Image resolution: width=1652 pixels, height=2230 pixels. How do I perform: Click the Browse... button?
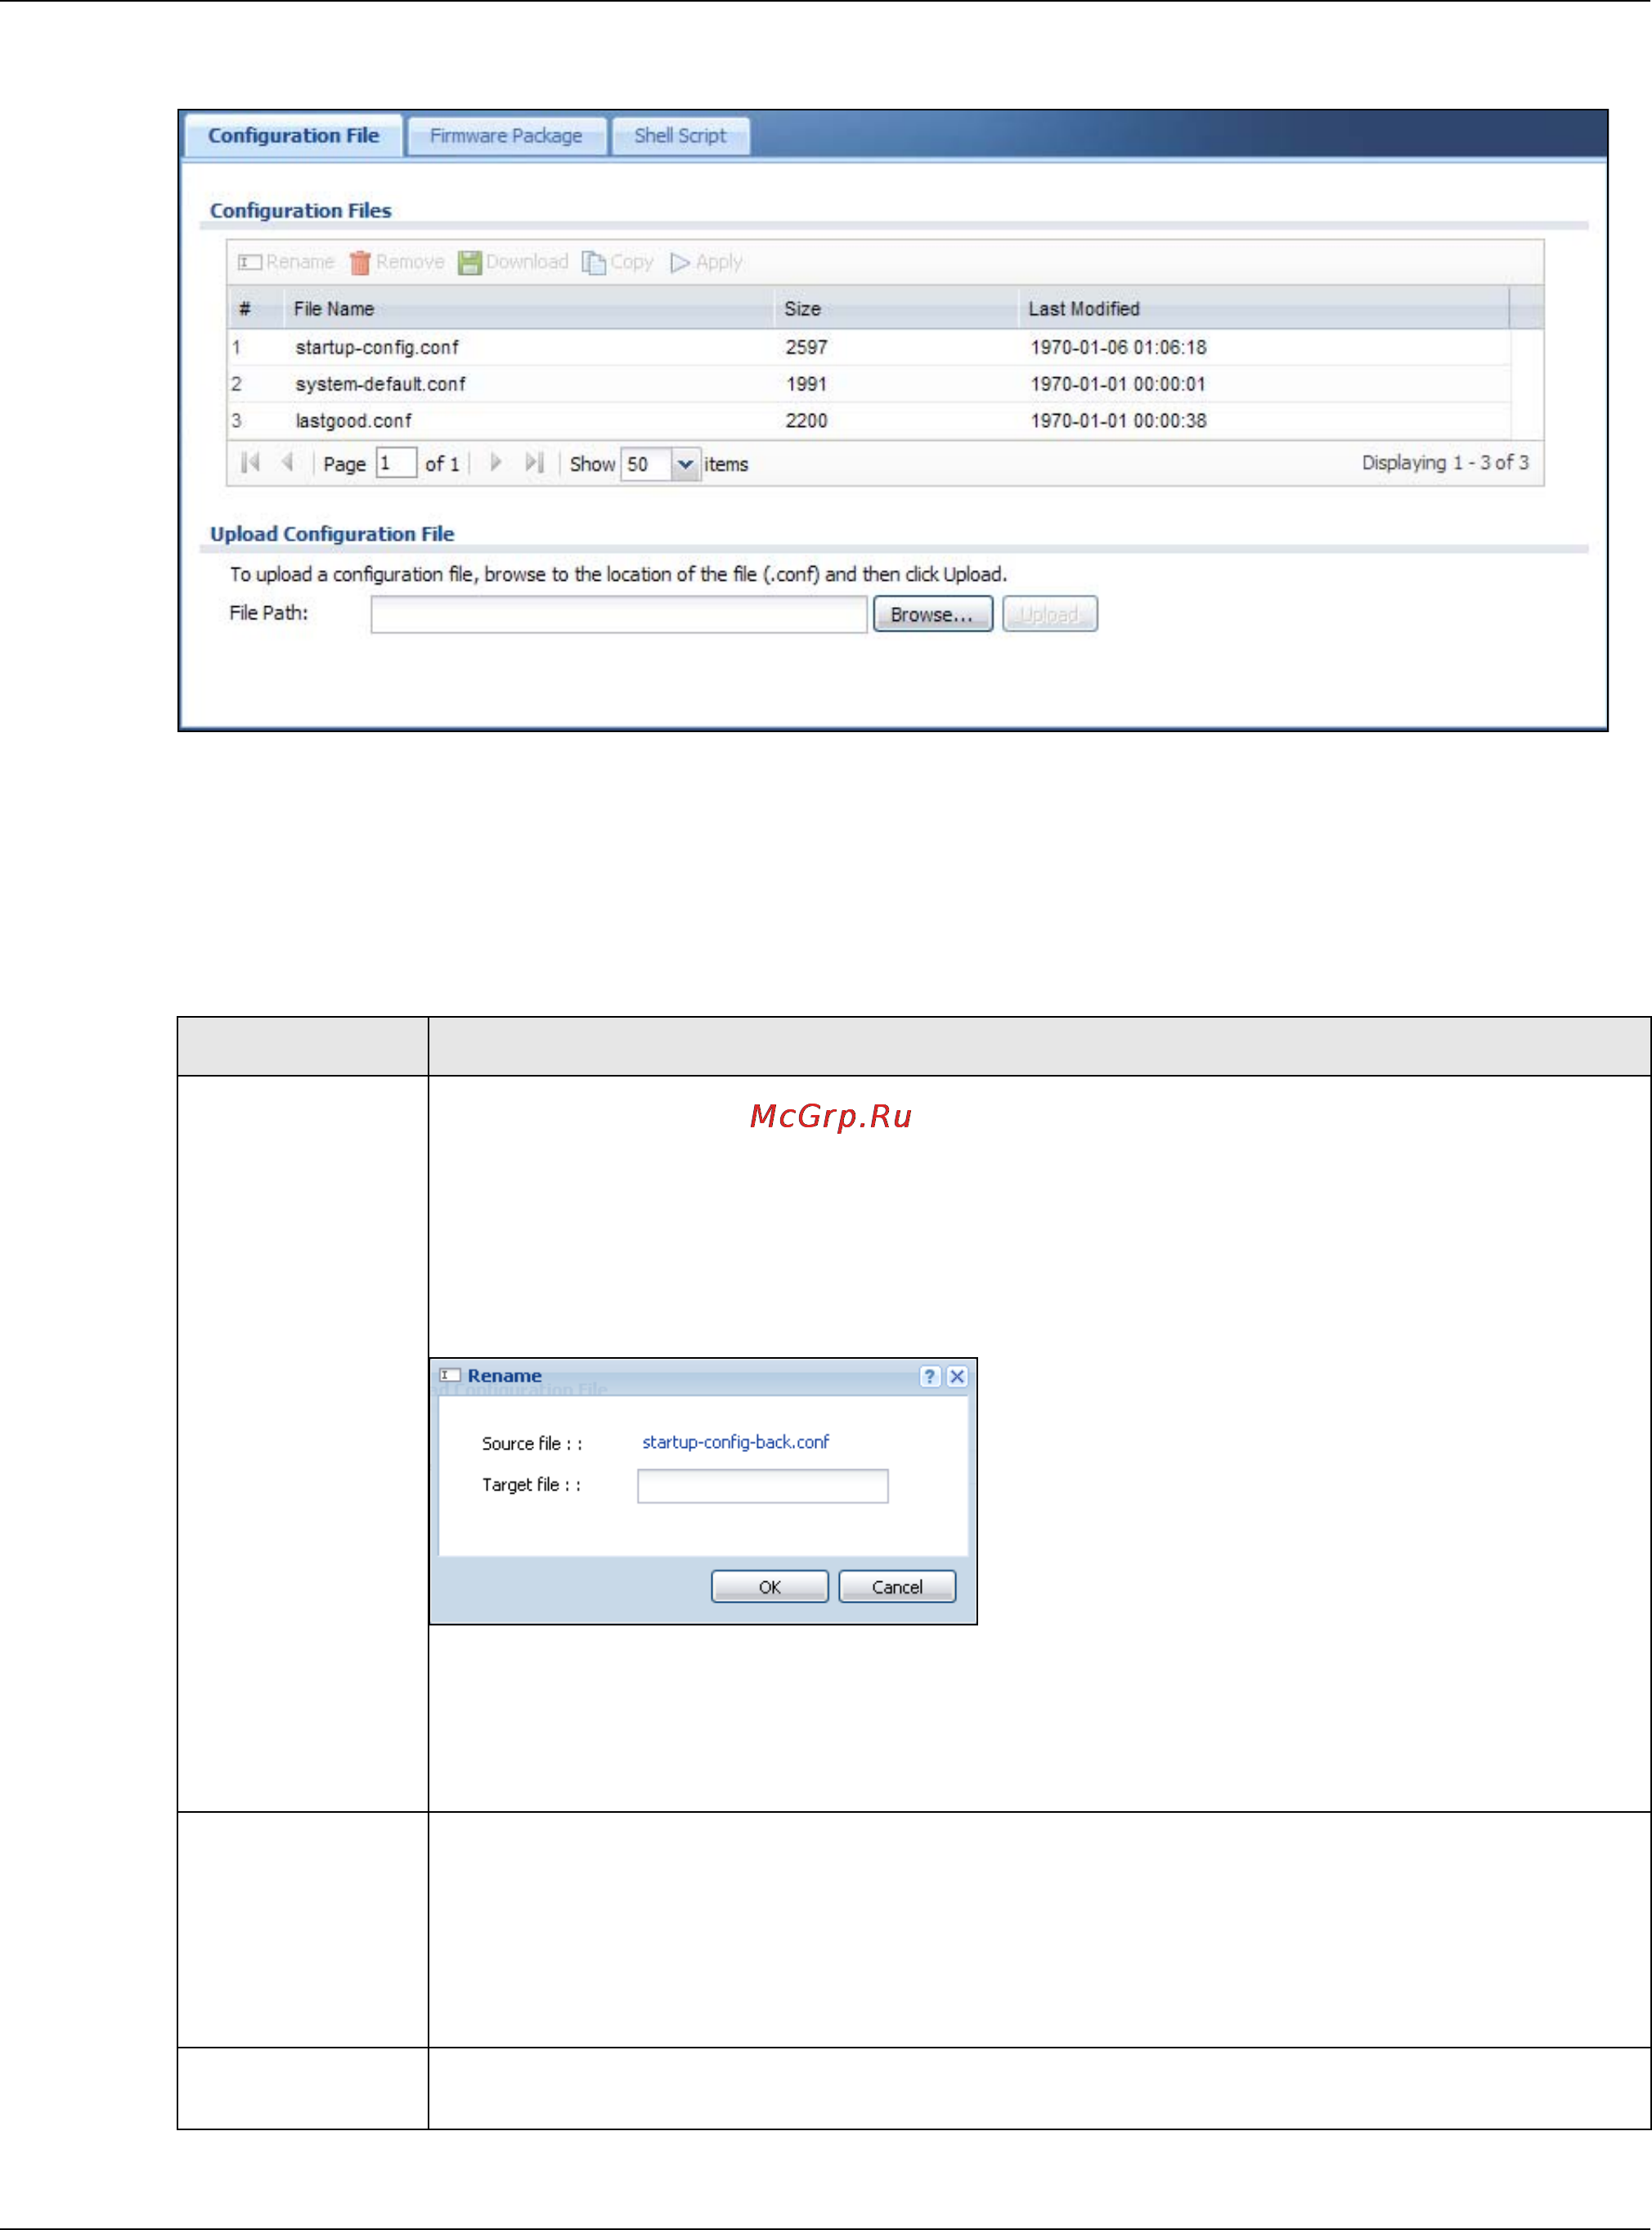932,614
